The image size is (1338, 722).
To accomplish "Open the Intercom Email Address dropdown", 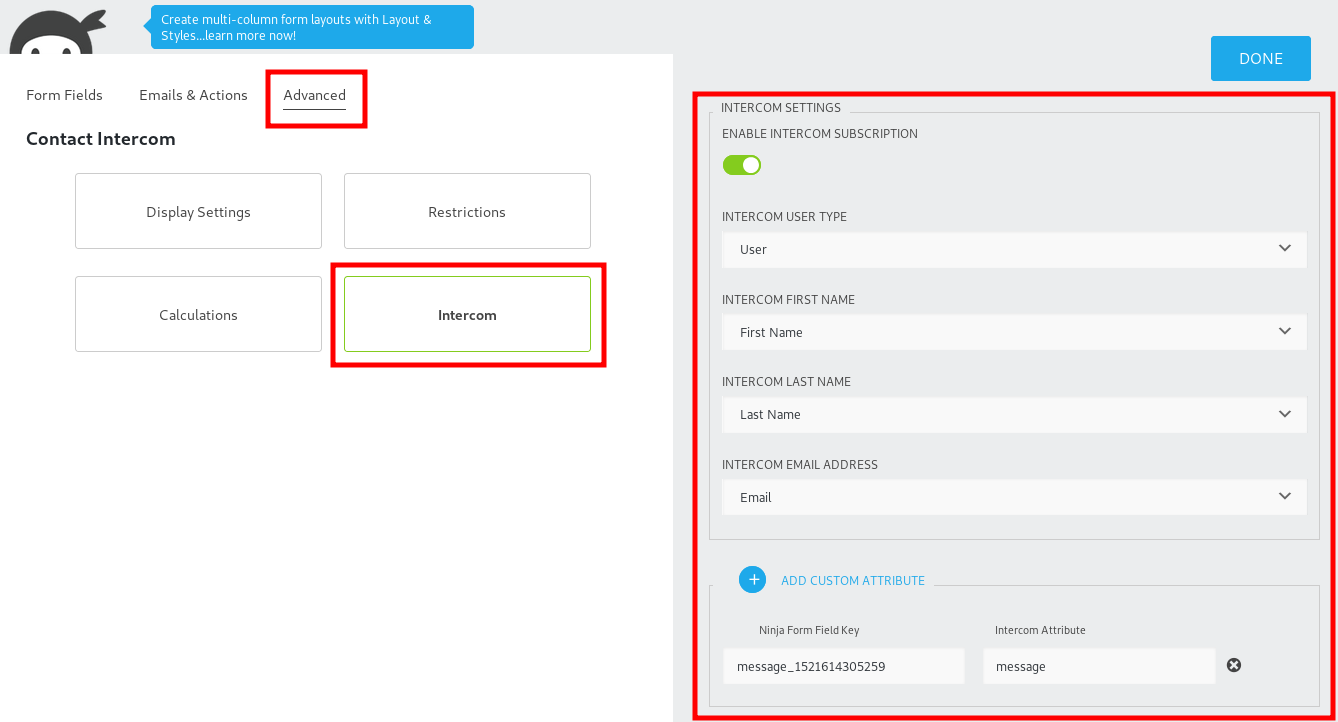I will (1014, 497).
